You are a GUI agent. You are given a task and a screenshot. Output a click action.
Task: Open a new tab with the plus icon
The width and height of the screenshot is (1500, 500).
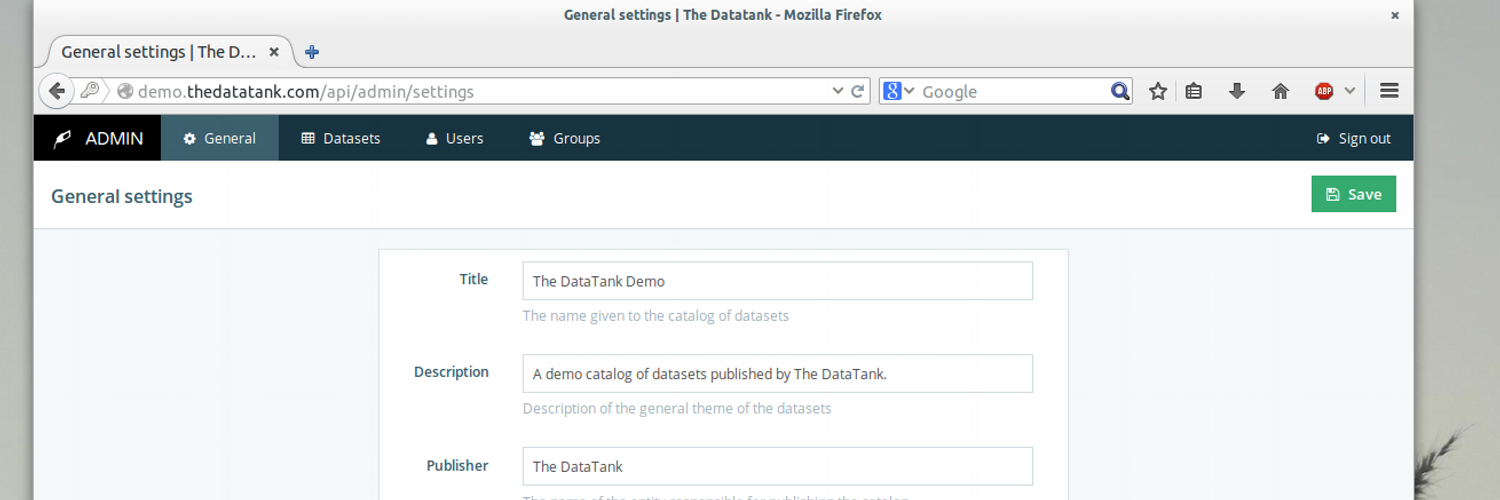click(x=312, y=52)
